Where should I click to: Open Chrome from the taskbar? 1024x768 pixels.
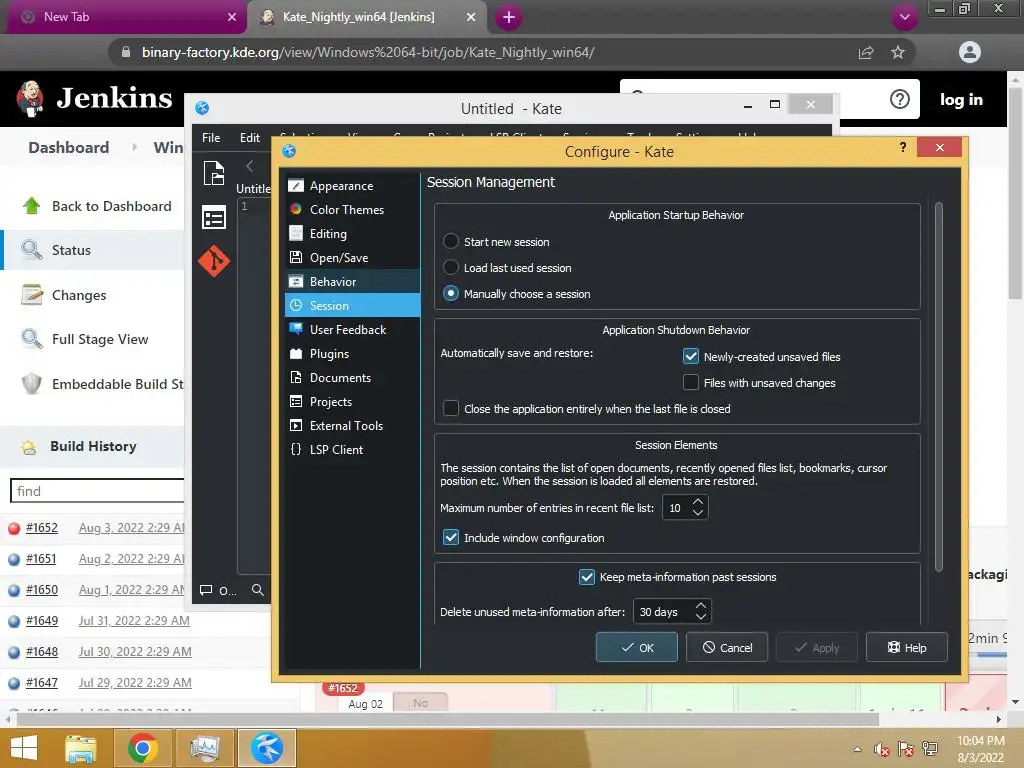click(142, 748)
